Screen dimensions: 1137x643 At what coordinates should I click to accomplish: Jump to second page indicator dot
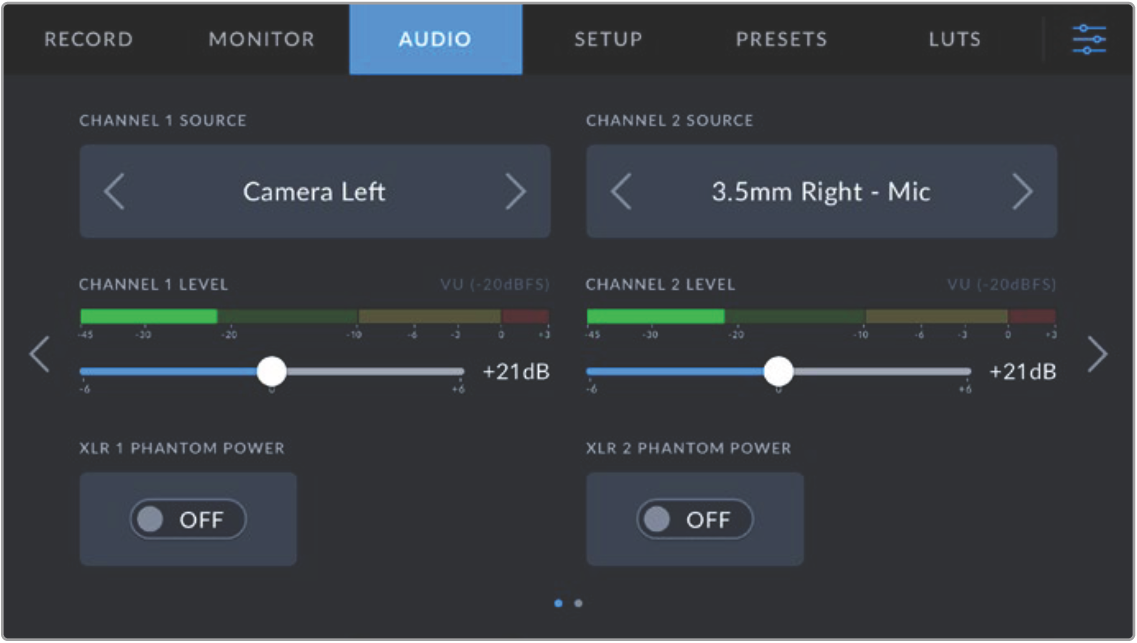coord(578,603)
